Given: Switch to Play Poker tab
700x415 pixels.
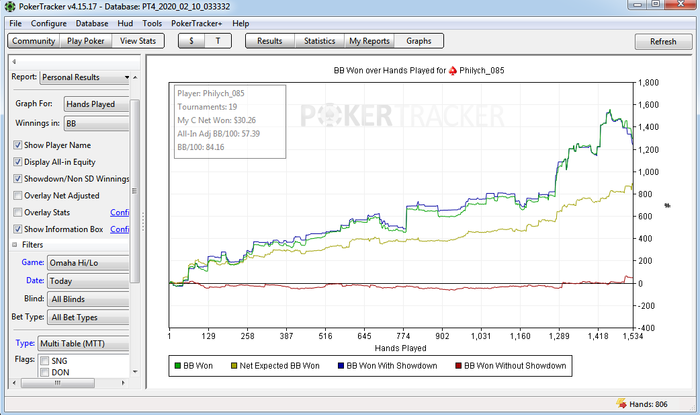Looking at the screenshot, I should [x=86, y=41].
